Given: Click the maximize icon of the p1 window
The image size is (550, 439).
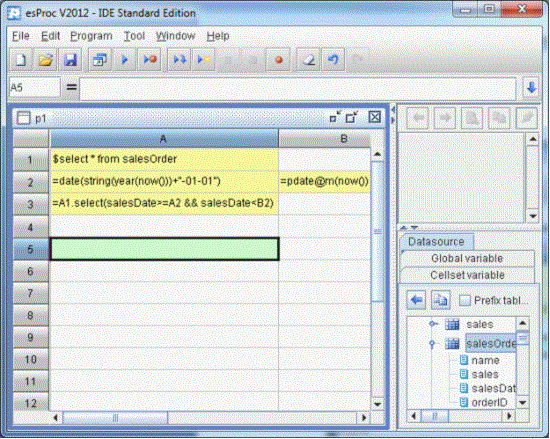Looking at the screenshot, I should coord(351,117).
